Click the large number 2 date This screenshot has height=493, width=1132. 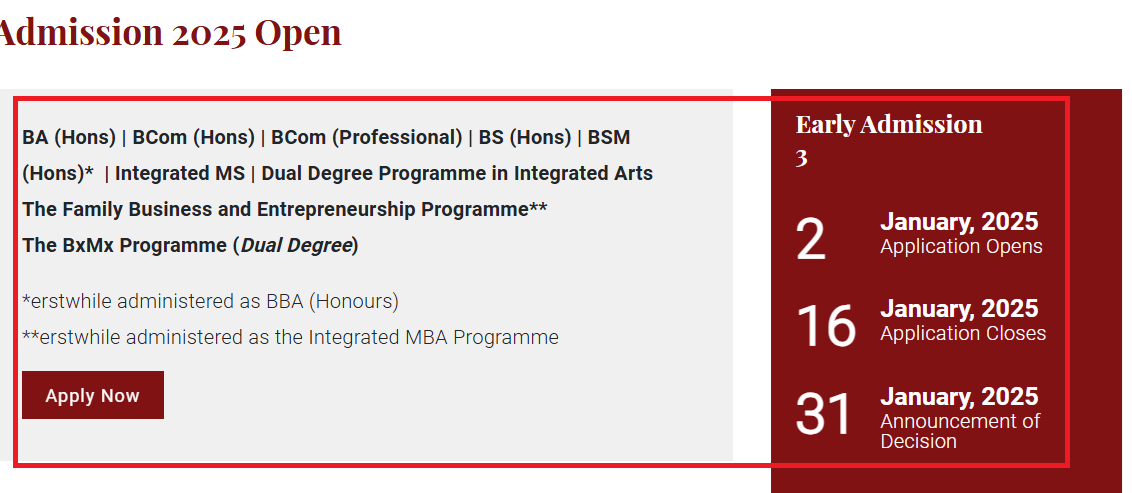pyautogui.click(x=810, y=240)
